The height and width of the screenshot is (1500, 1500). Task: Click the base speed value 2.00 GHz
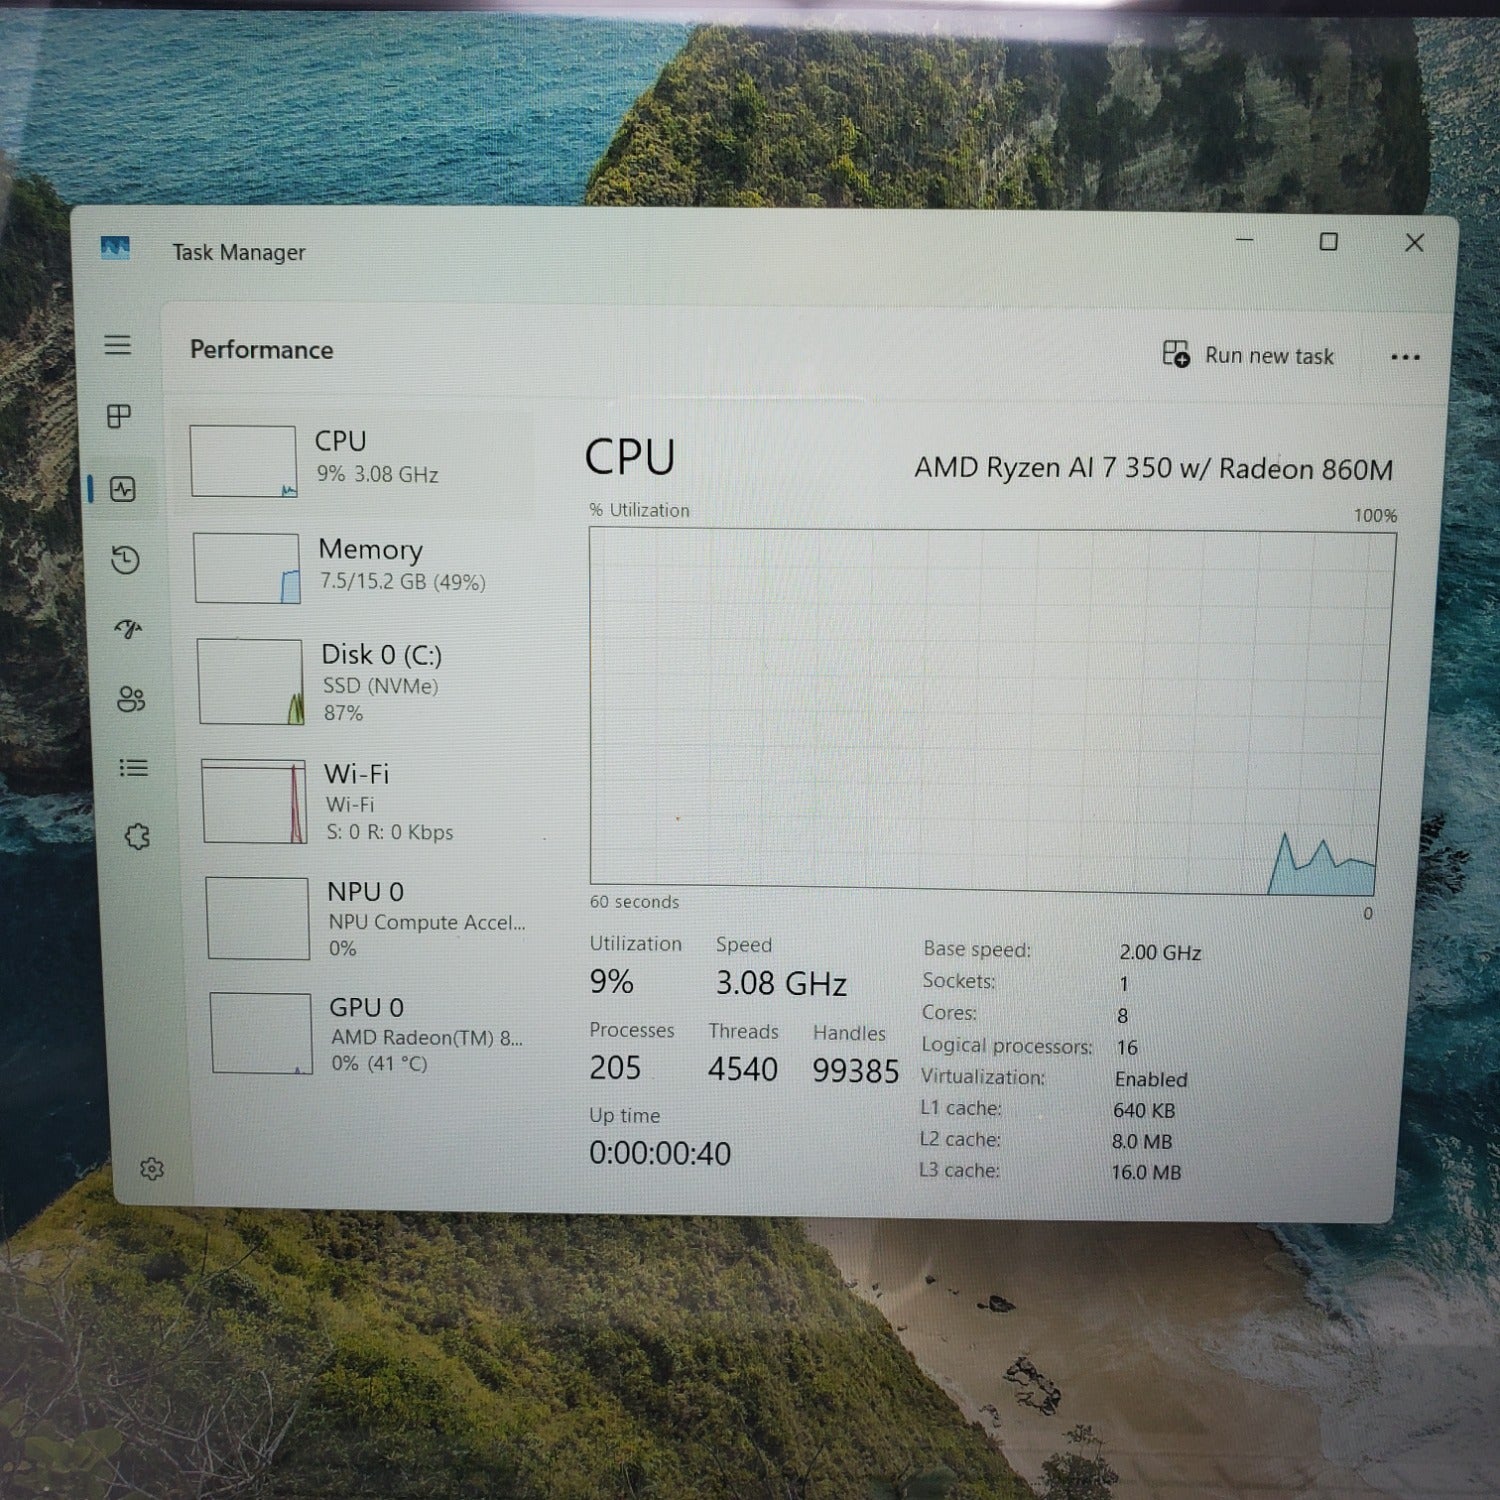pyautogui.click(x=1160, y=953)
